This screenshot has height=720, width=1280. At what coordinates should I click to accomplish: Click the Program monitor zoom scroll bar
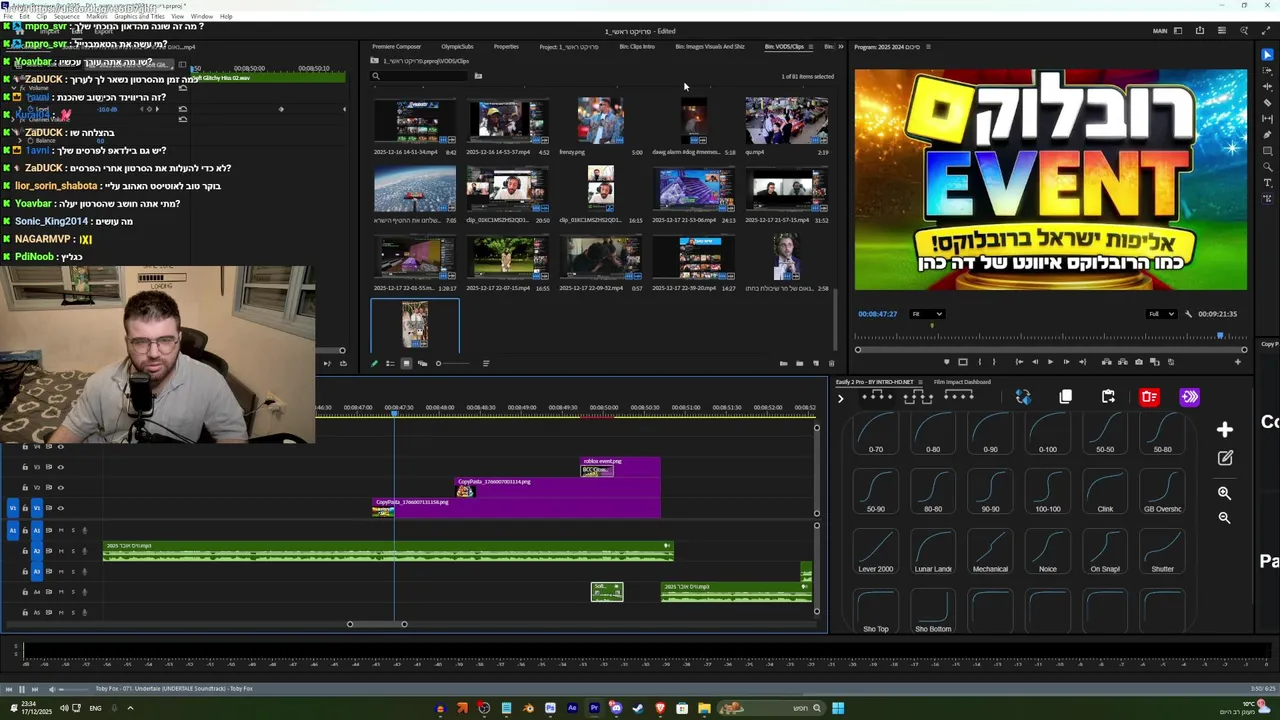coord(1051,350)
